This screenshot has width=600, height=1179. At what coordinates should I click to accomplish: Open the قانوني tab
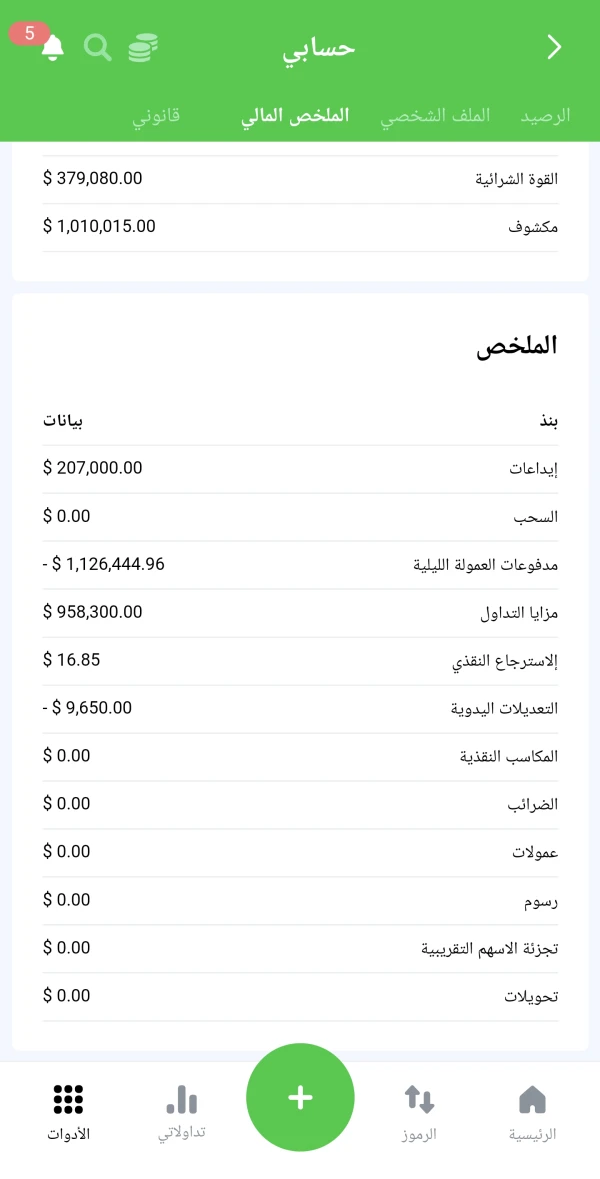coord(156,115)
